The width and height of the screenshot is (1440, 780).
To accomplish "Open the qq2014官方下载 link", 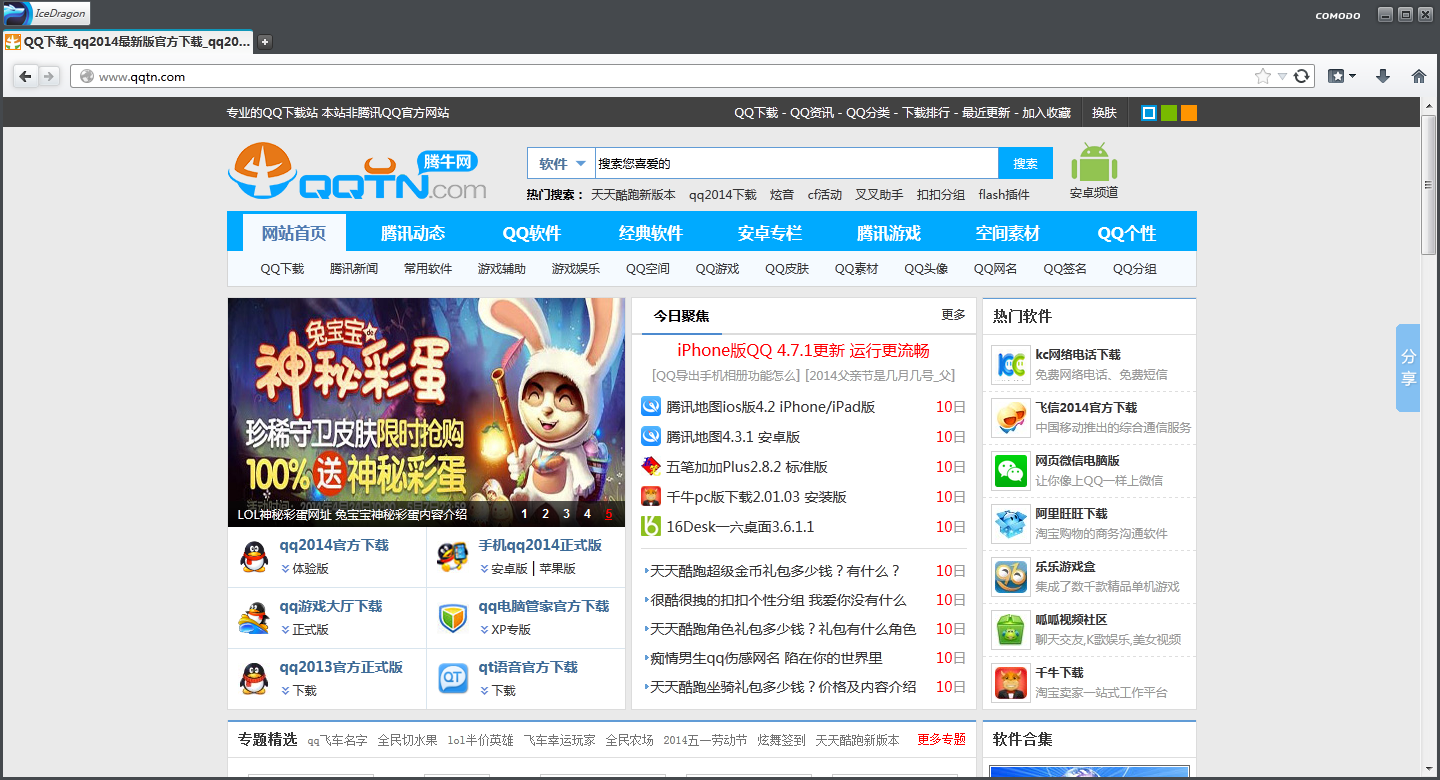I will coord(334,545).
